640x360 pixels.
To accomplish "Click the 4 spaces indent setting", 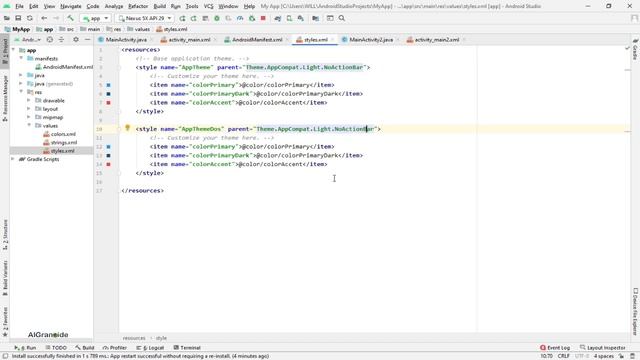I will [x=604, y=356].
